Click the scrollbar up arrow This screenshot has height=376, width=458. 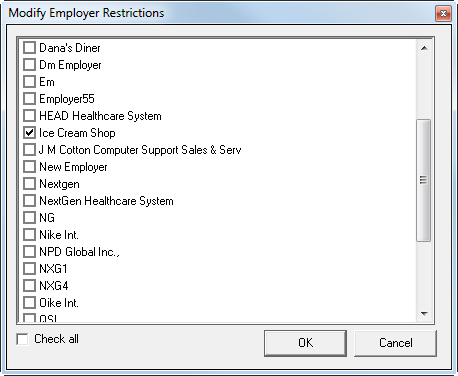pyautogui.click(x=424, y=48)
